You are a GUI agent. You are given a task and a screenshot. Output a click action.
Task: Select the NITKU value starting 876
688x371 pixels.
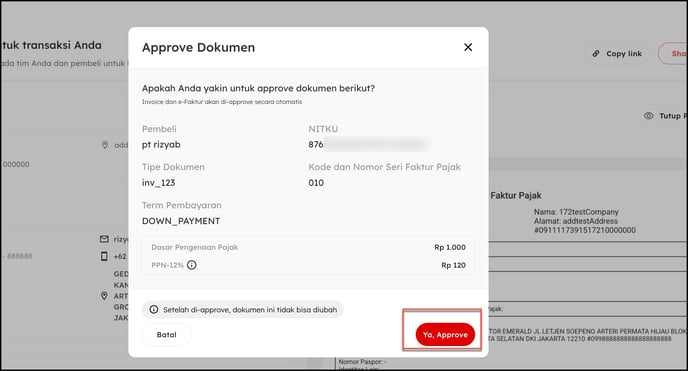368,144
